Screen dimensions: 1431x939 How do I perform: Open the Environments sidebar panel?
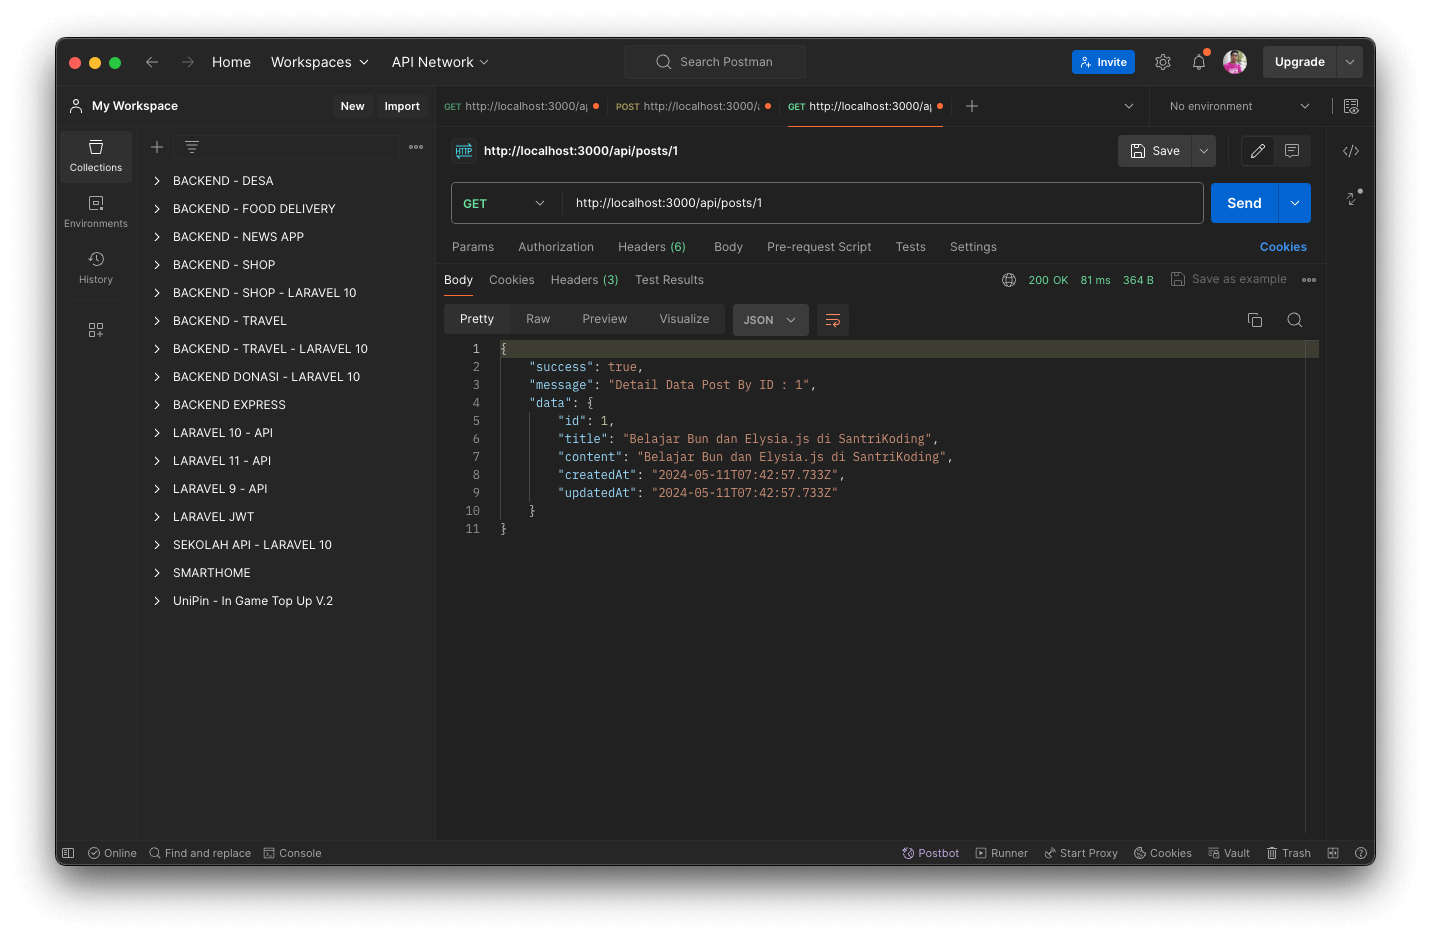point(96,211)
